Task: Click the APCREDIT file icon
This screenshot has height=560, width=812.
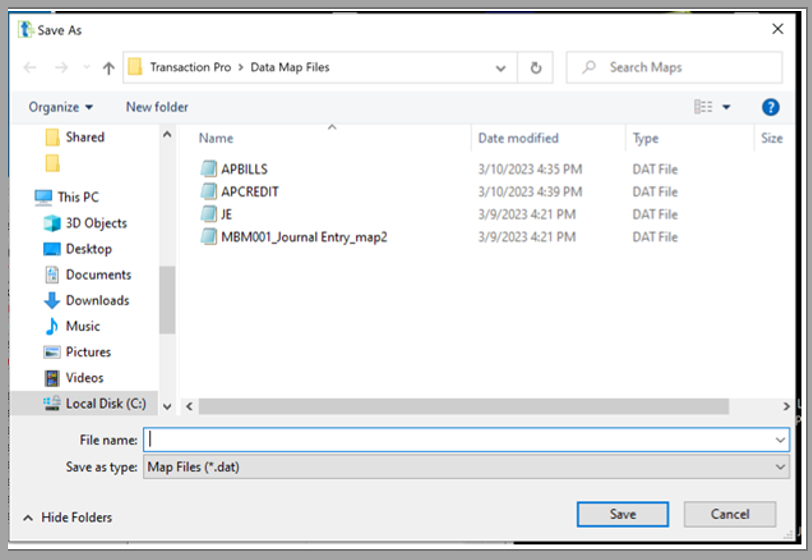Action: (209, 192)
